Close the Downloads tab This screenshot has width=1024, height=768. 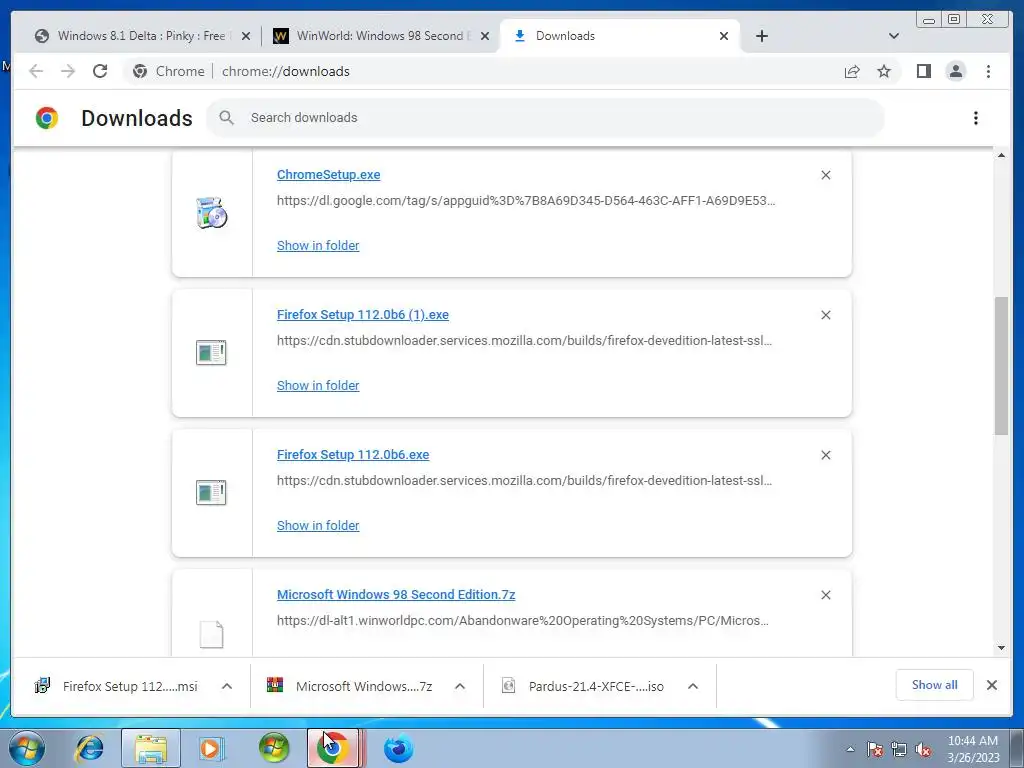pos(724,36)
